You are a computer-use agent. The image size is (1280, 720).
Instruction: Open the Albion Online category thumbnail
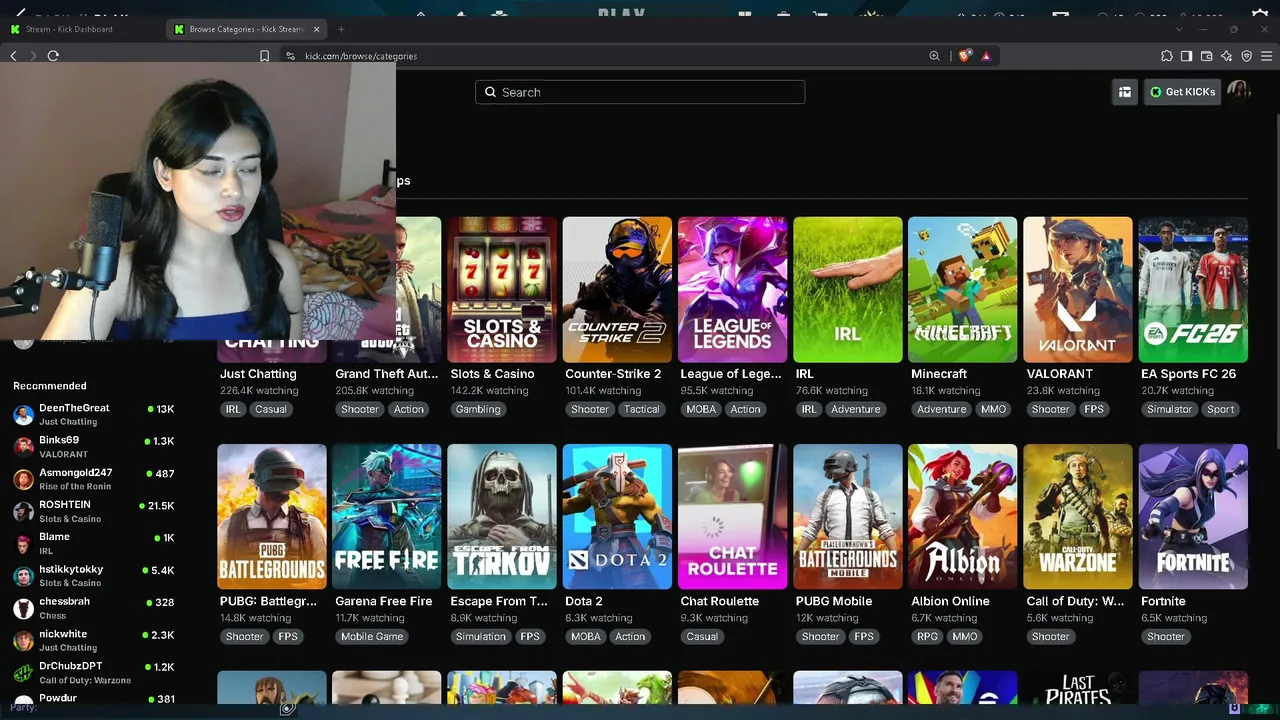[963, 517]
